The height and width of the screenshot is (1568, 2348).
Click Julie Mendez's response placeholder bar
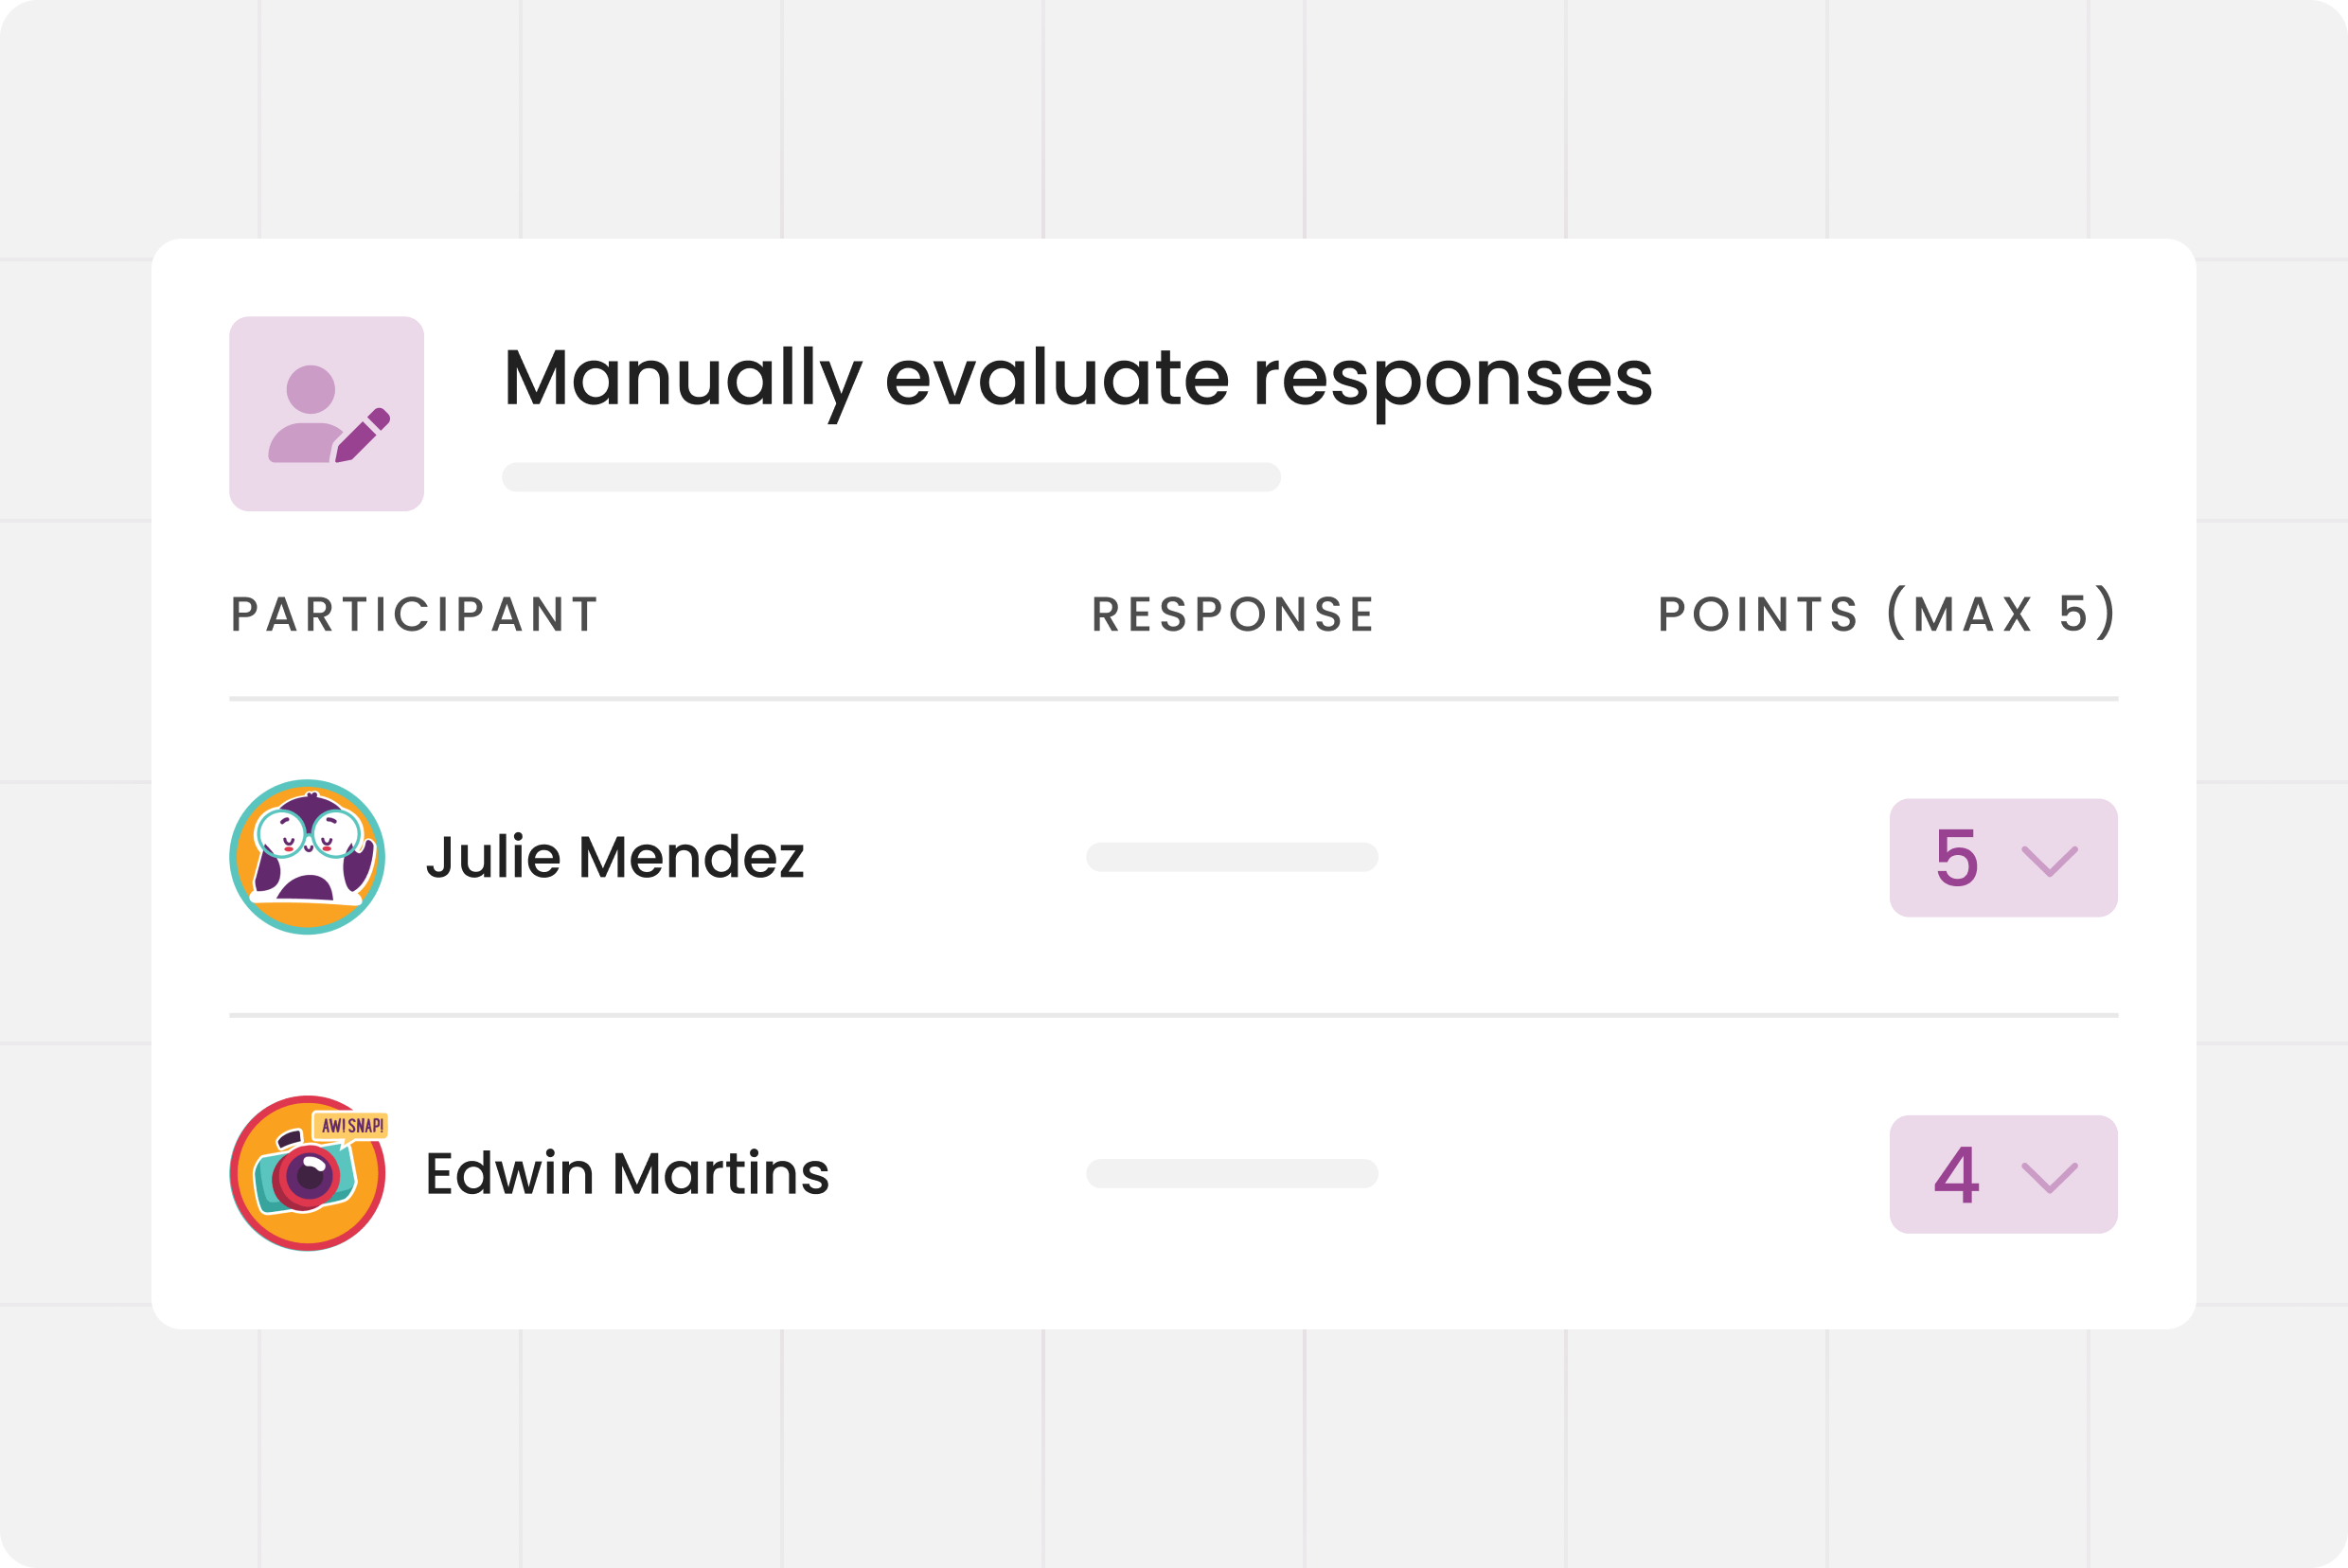[x=1232, y=857]
